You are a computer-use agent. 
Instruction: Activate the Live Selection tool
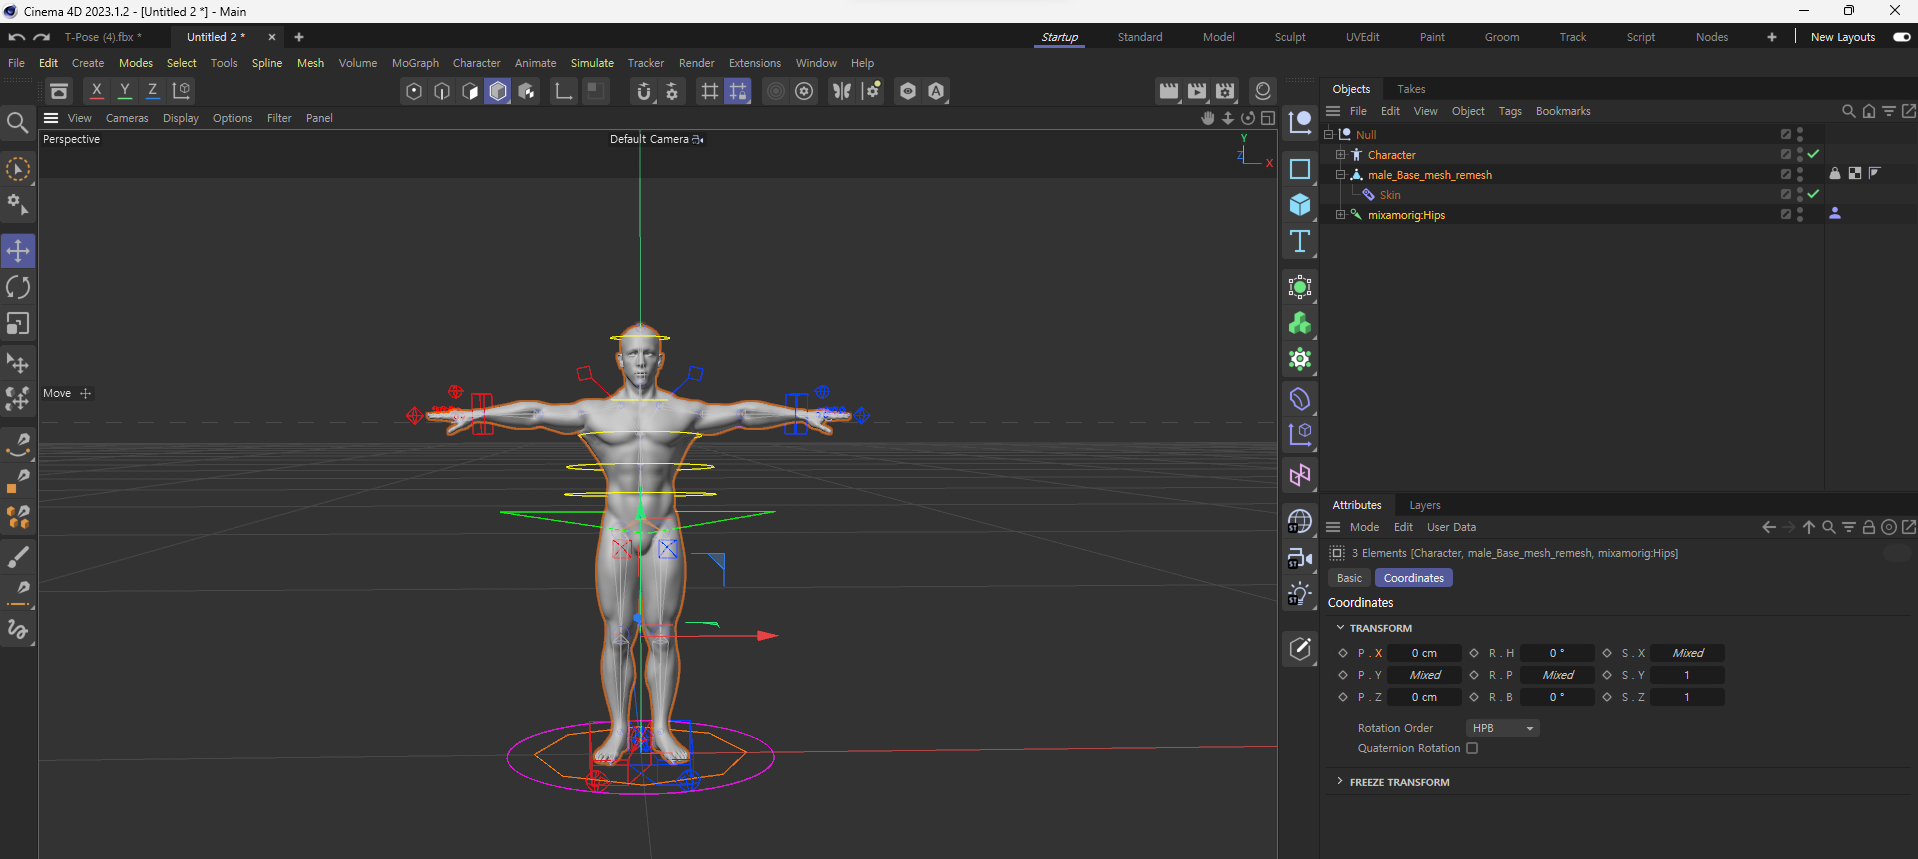[x=18, y=170]
